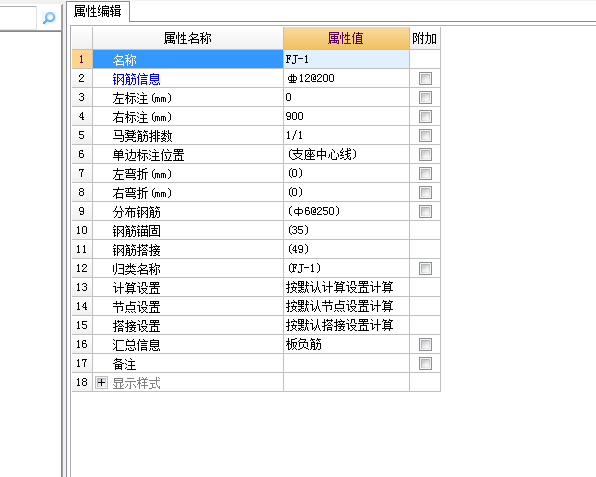Edit the name value FJ-1
596x477 pixels.
point(346,59)
